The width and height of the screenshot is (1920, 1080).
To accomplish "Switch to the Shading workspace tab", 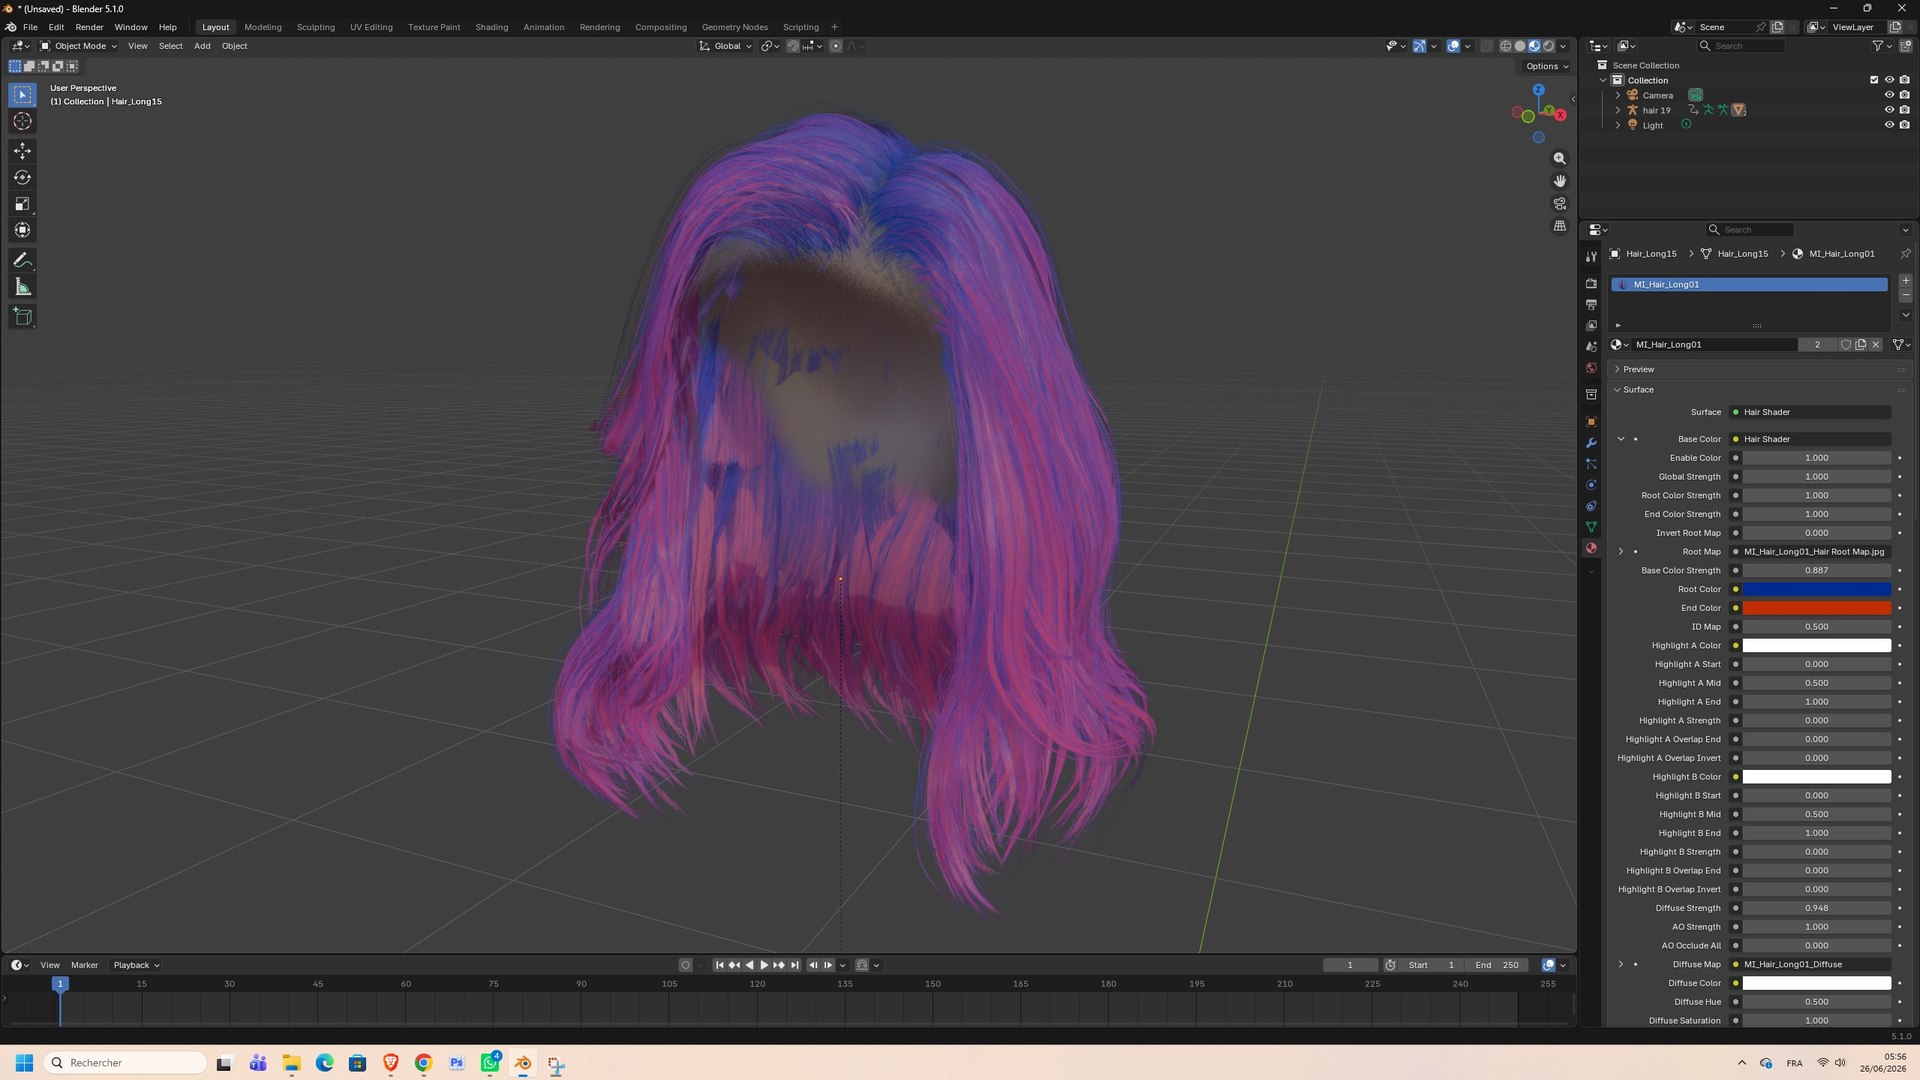I will point(491,27).
